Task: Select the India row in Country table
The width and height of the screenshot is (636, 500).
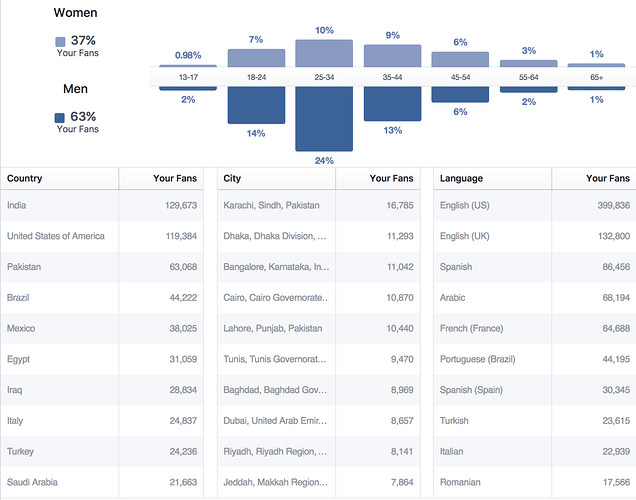Action: [x=102, y=205]
